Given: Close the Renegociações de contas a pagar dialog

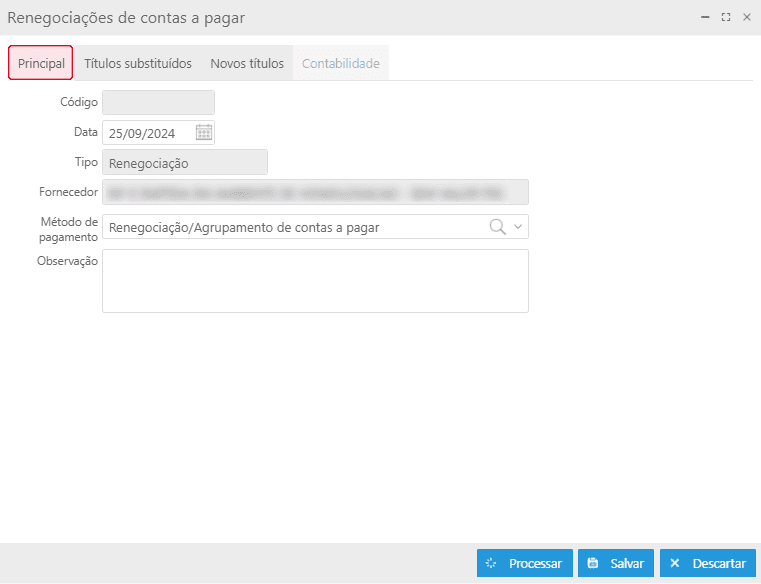Looking at the screenshot, I should coord(746,17).
